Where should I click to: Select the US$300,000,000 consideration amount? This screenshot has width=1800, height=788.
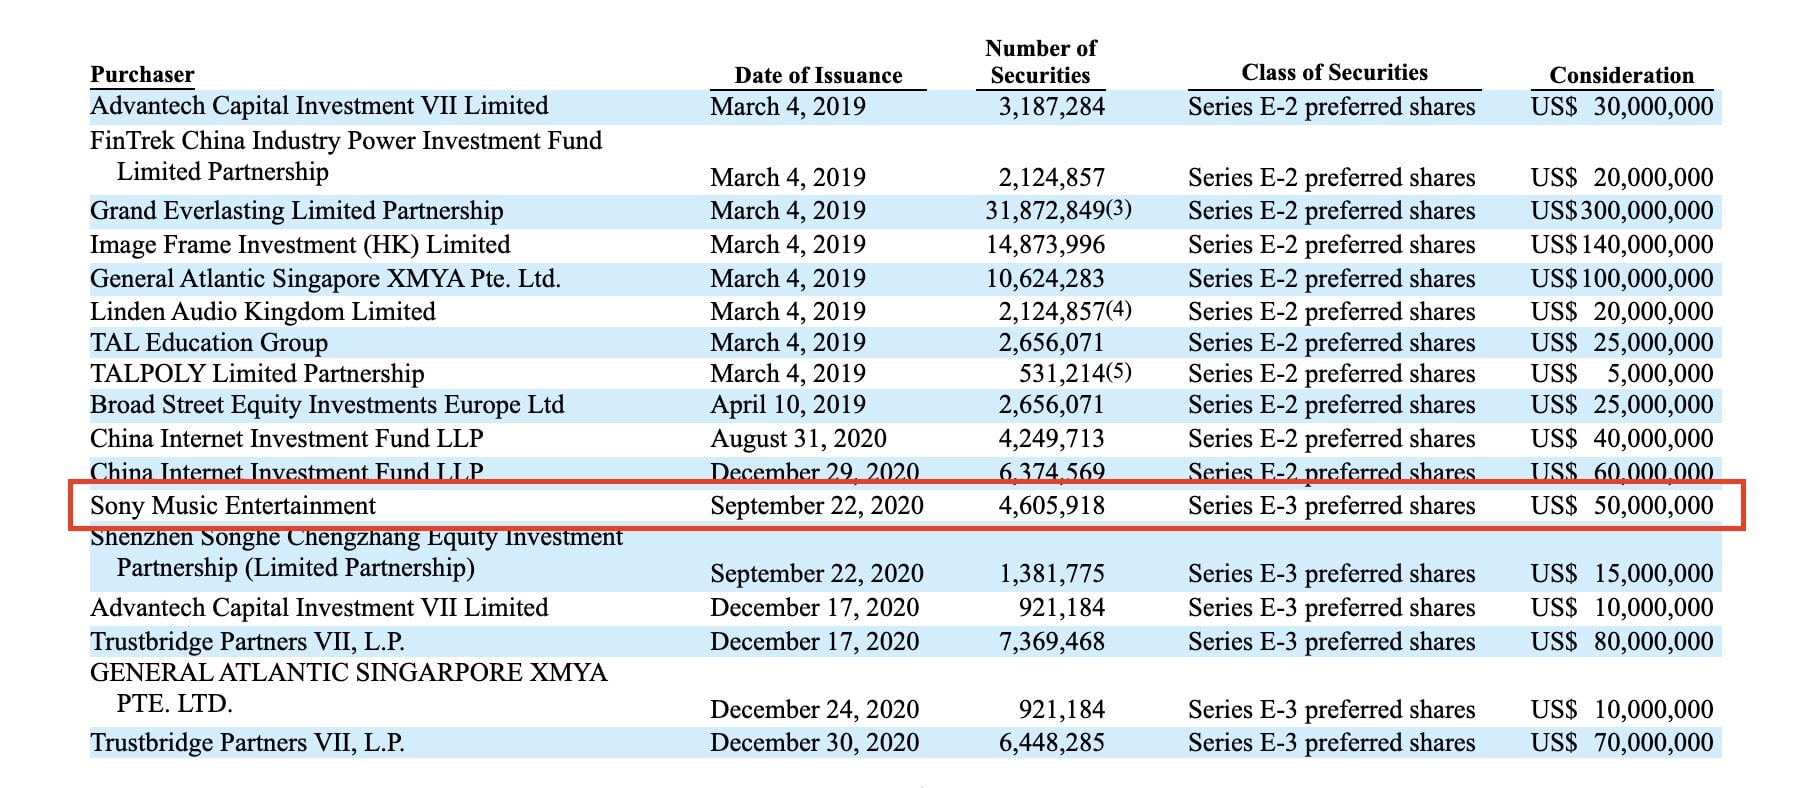point(1621,211)
